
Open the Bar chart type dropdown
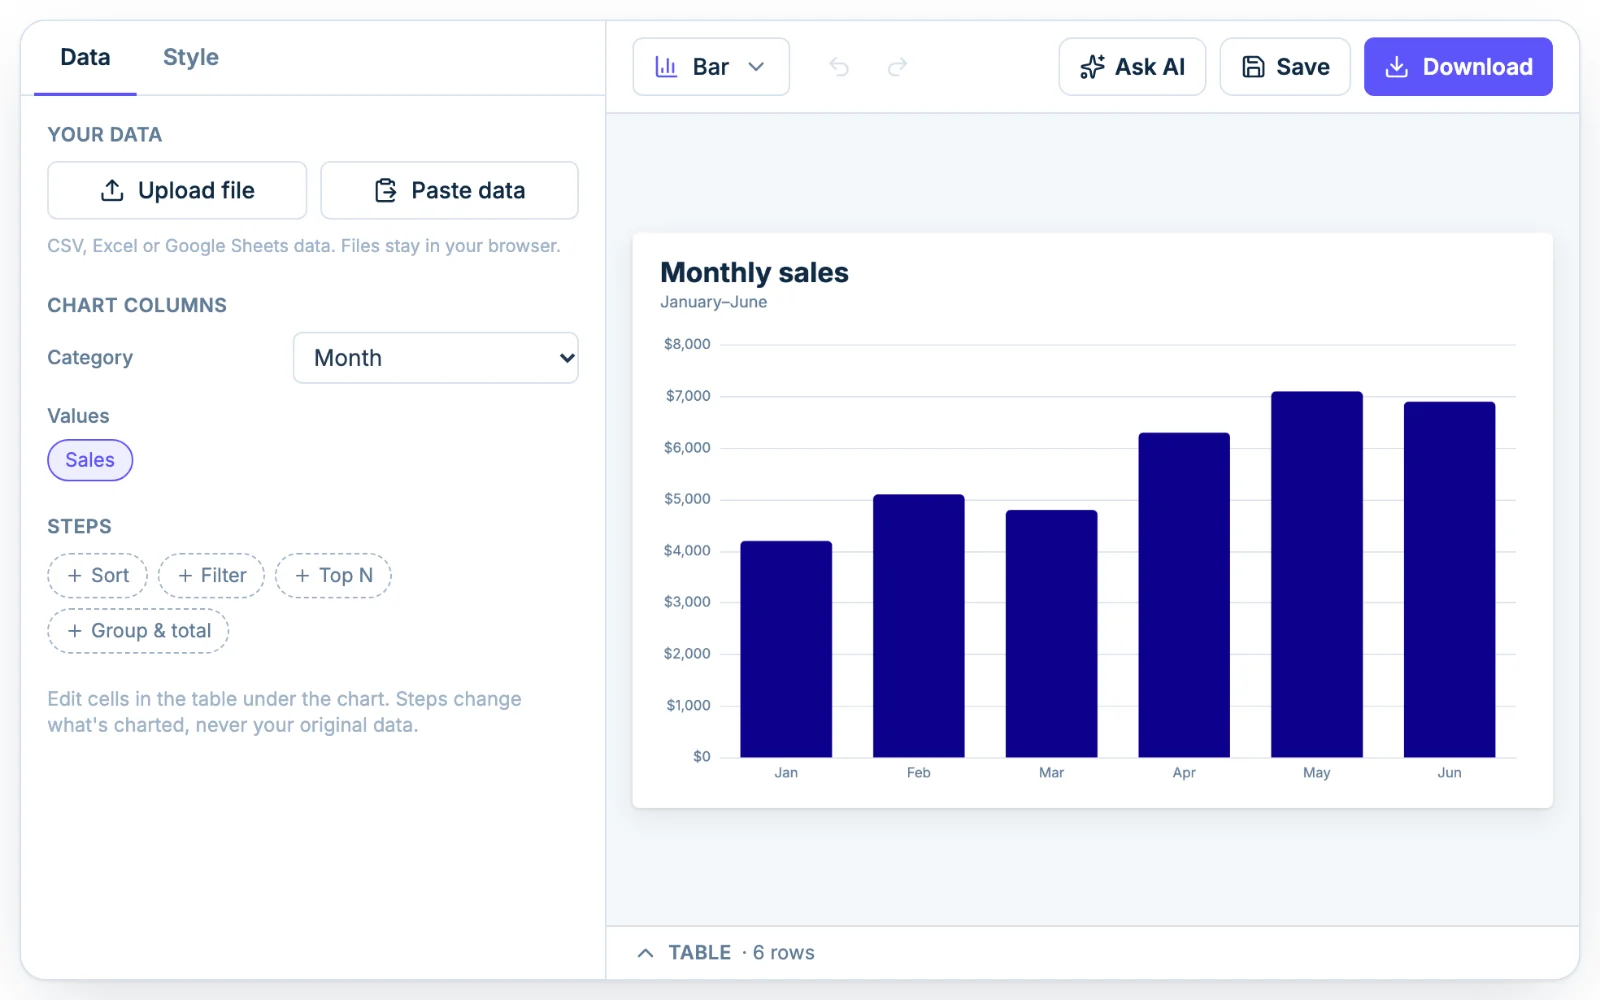point(711,67)
